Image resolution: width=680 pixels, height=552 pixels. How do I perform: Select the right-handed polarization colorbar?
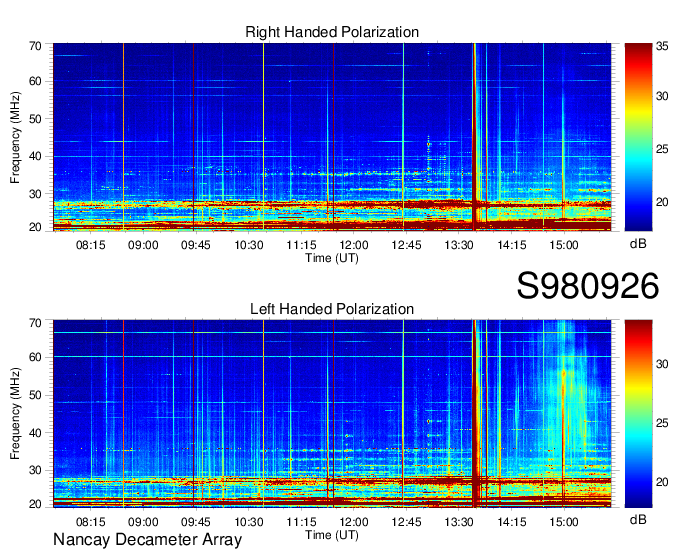tap(638, 137)
